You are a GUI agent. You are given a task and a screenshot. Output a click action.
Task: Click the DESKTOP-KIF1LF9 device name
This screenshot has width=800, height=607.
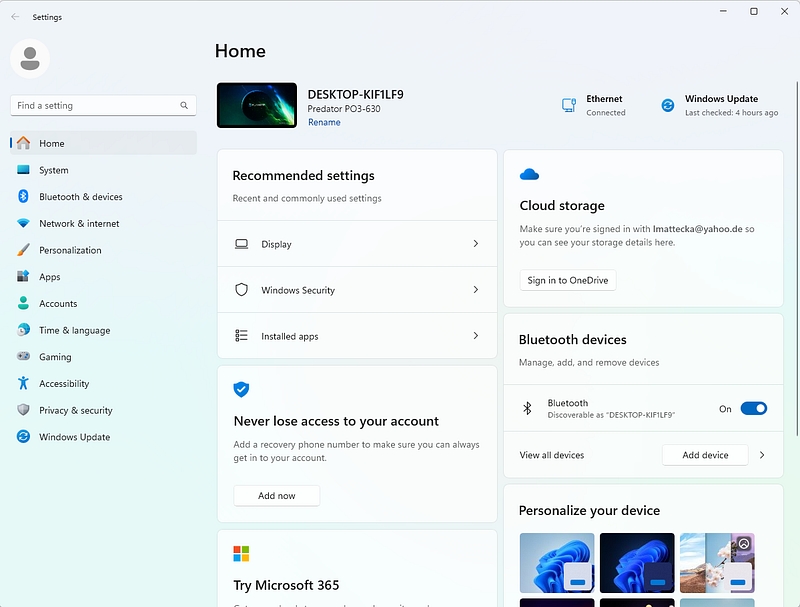coord(355,94)
